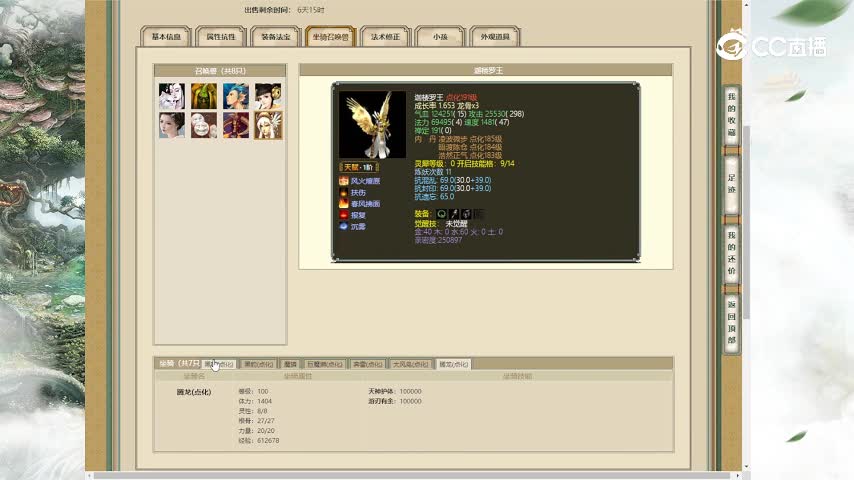The width and height of the screenshot is (854, 480).
Task: Select the green armored pet portrait
Action: click(204, 96)
